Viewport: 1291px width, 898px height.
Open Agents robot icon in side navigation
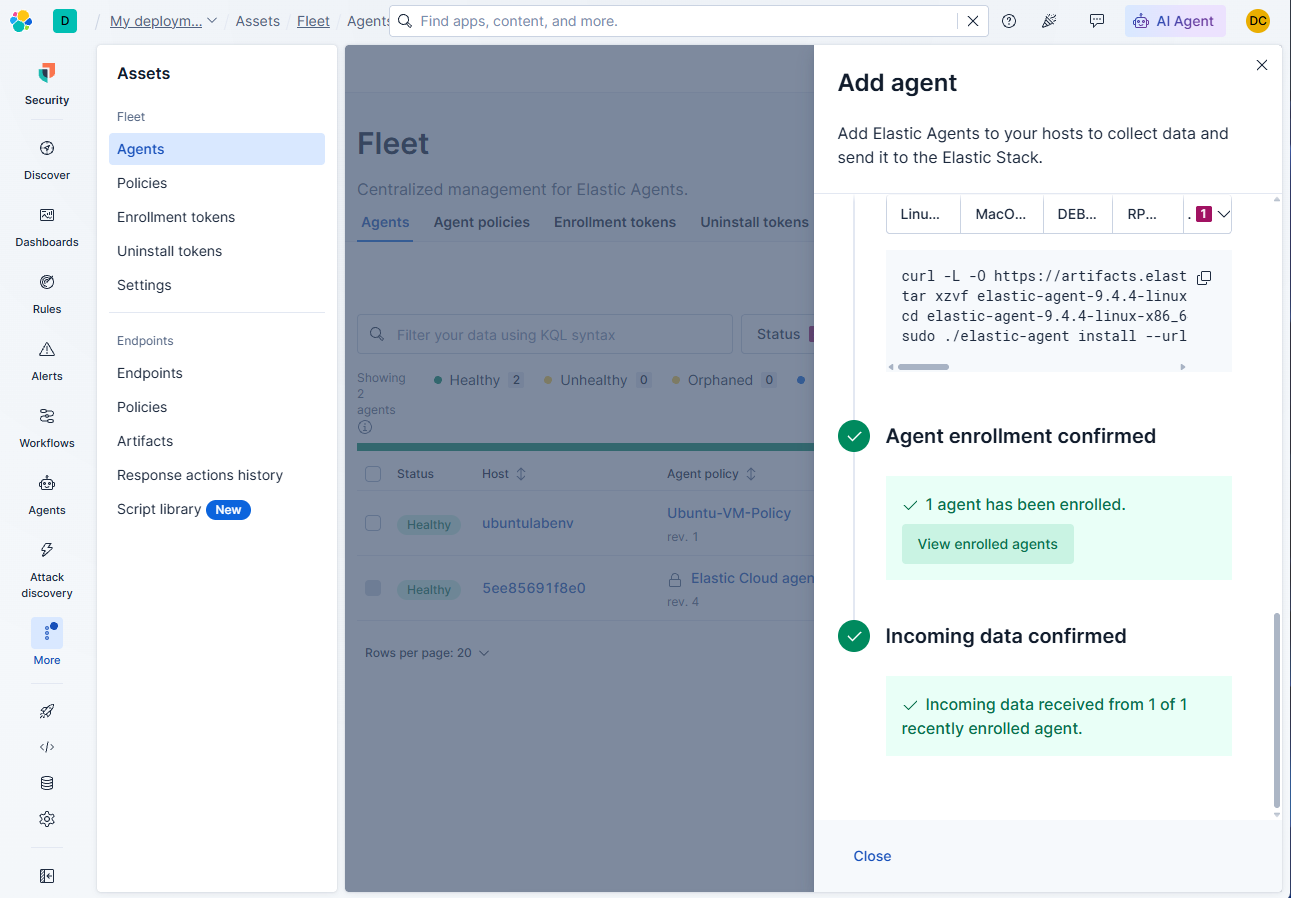click(x=47, y=495)
